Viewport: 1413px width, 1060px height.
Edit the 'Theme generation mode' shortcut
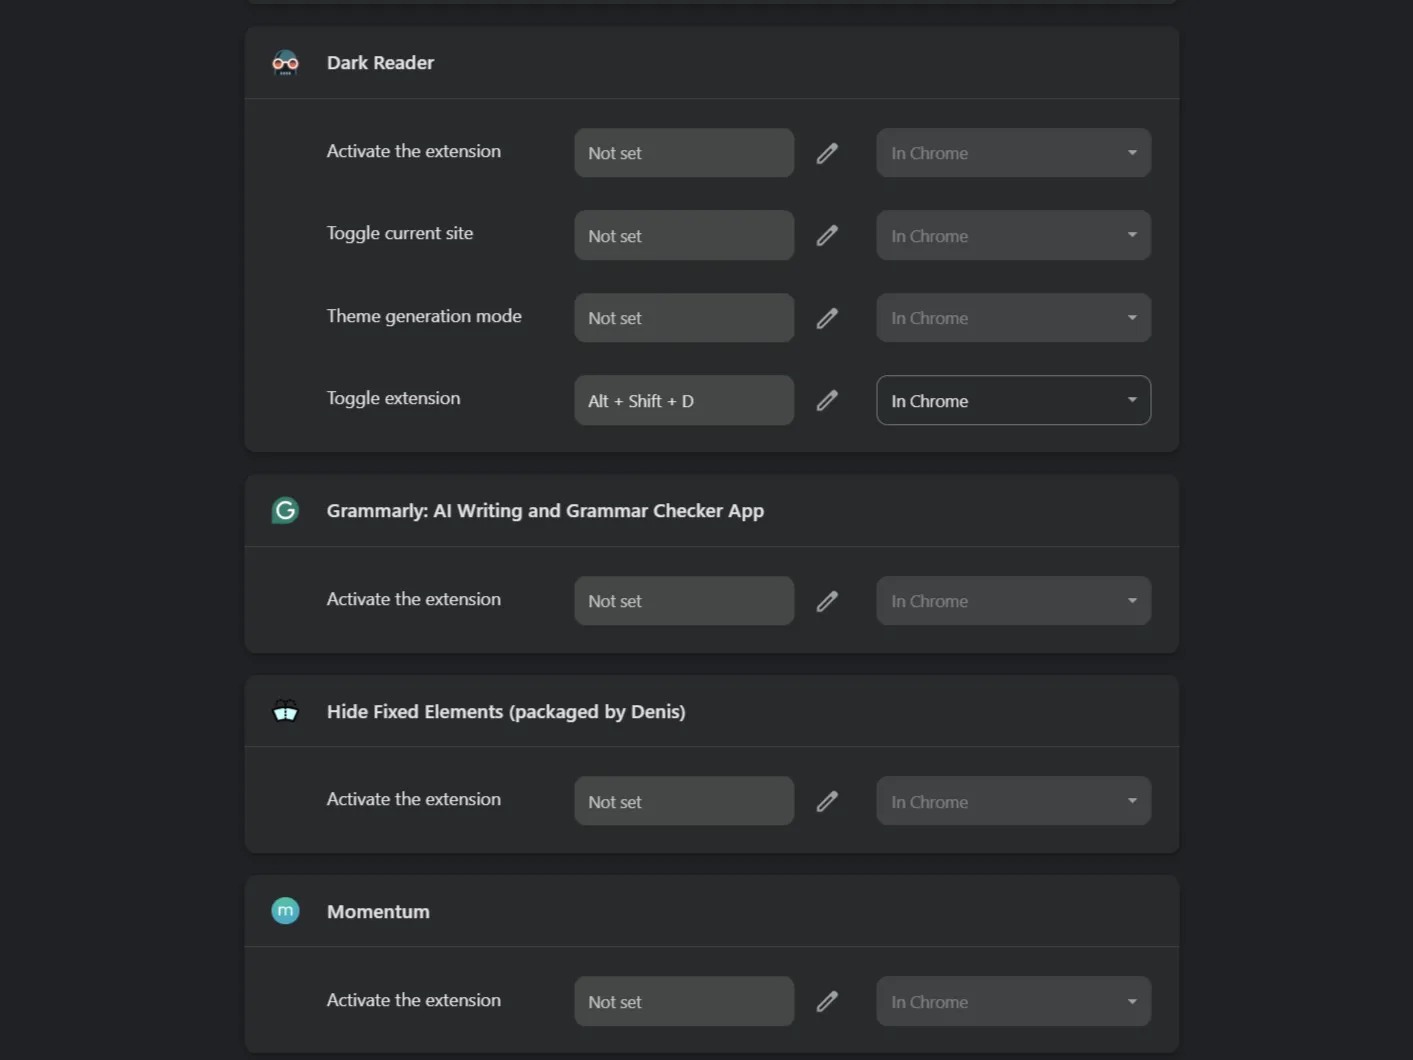pos(827,317)
